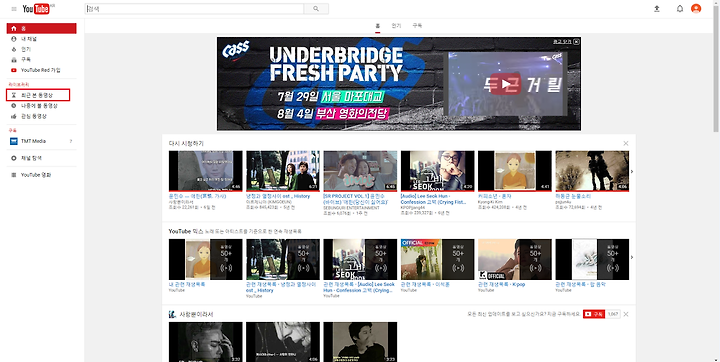Open 냉정과 열정사이 ost History video title

point(278,196)
